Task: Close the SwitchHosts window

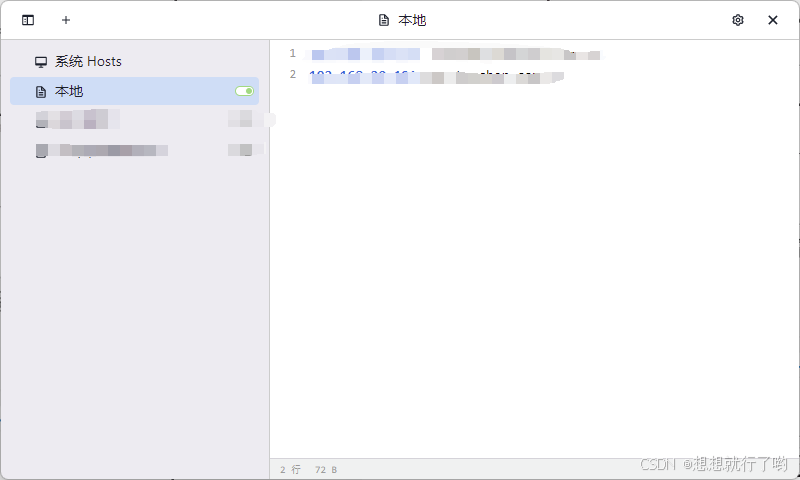Action: (773, 20)
